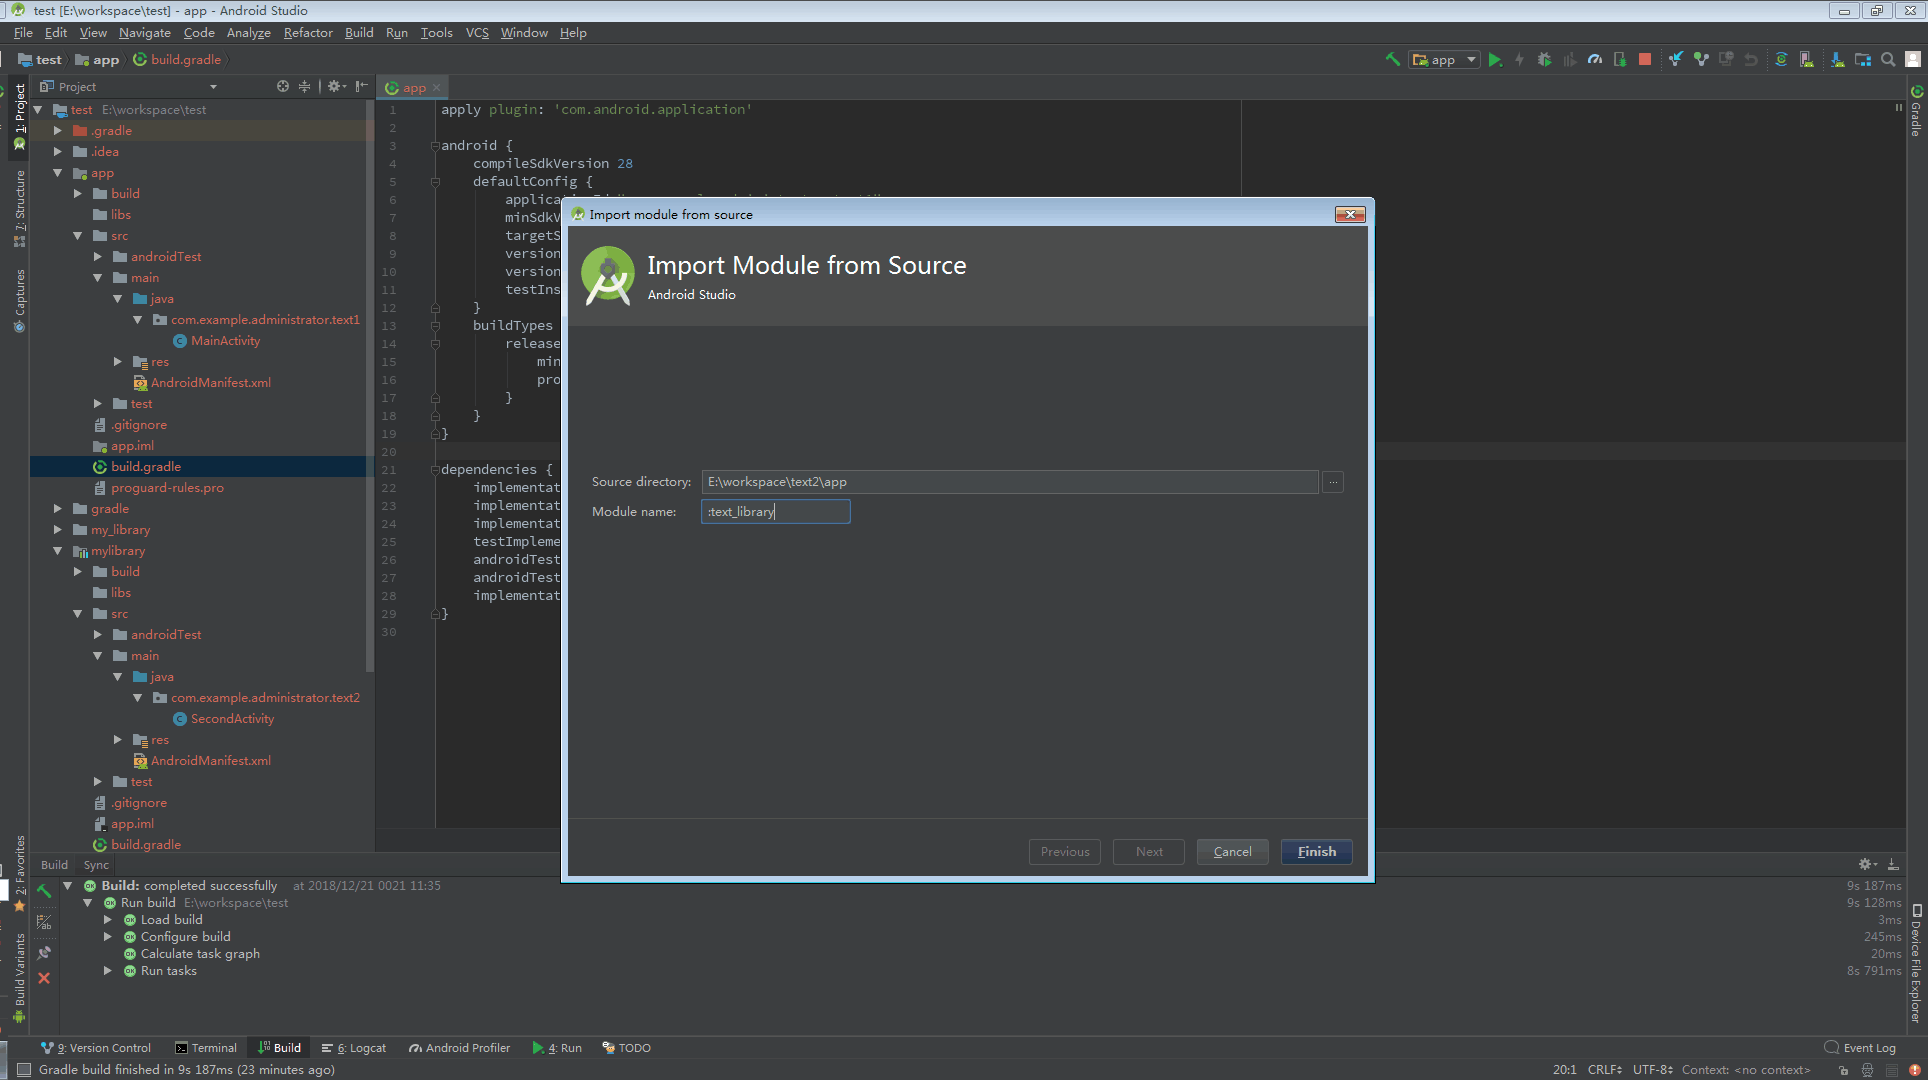Cancel the Import Module from Source dialog
This screenshot has height=1080, width=1928.
(1232, 851)
